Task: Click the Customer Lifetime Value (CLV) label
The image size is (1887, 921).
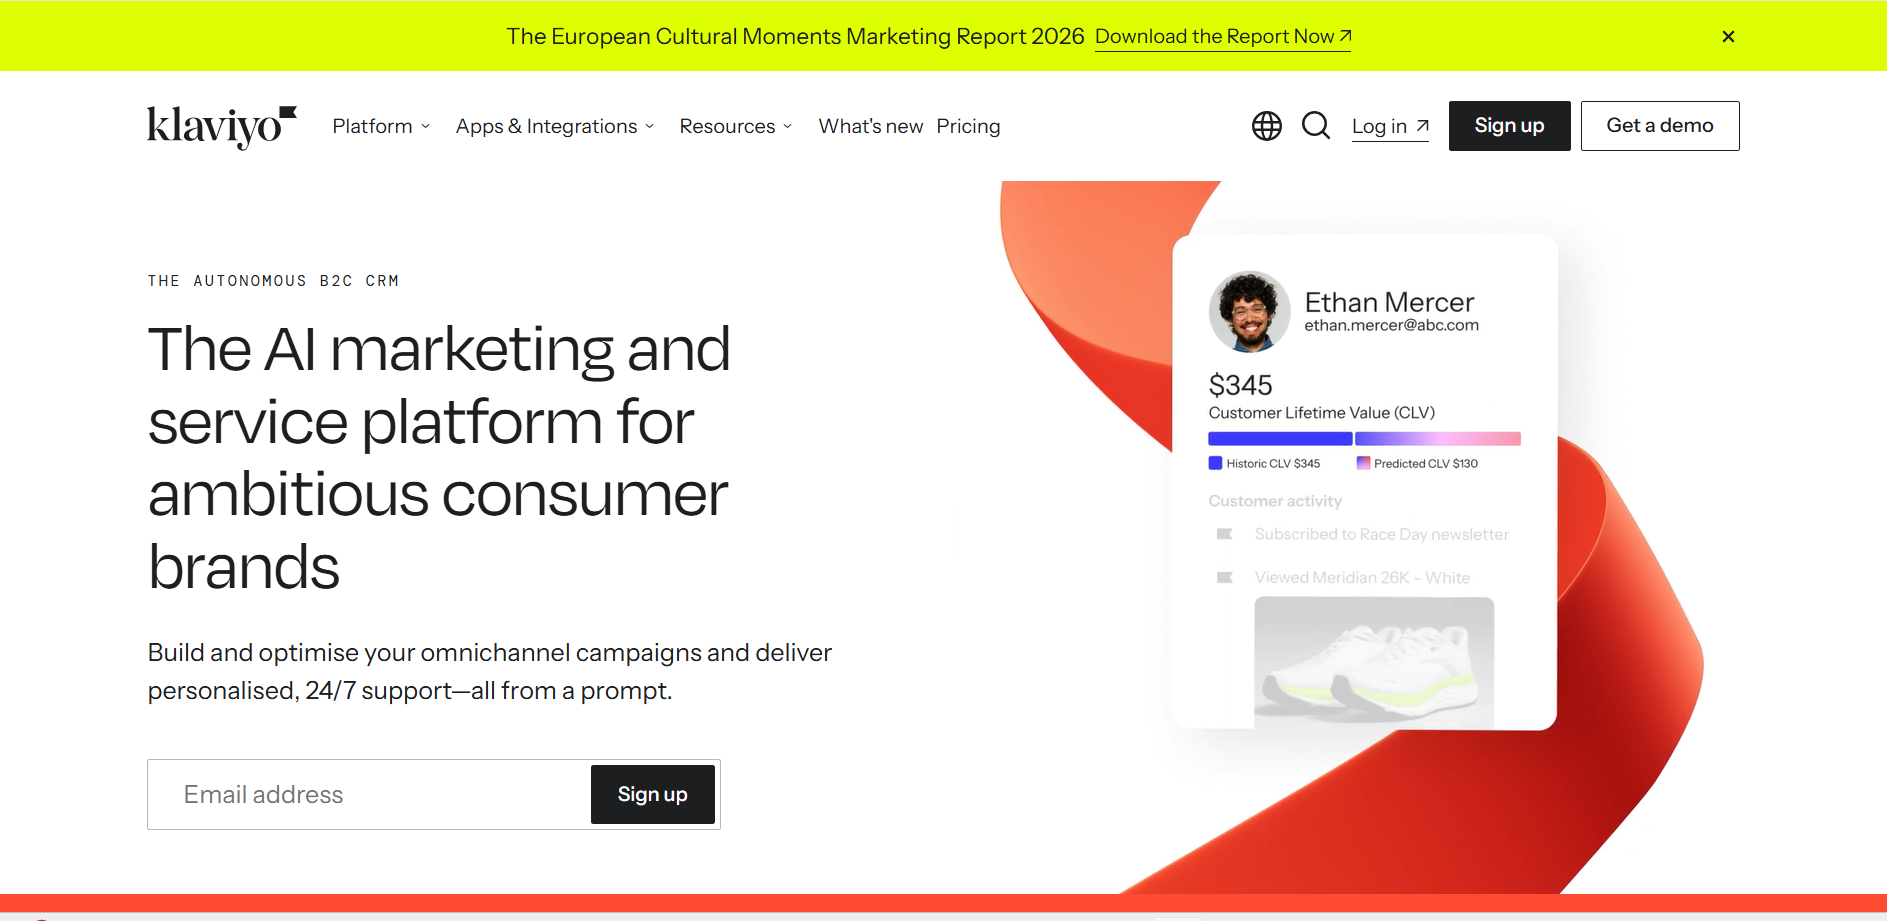Action: (1321, 413)
